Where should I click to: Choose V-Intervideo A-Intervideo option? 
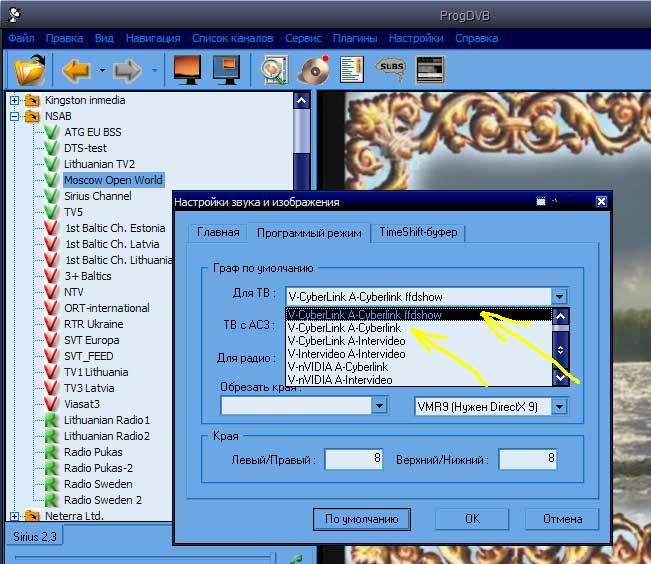coord(419,354)
